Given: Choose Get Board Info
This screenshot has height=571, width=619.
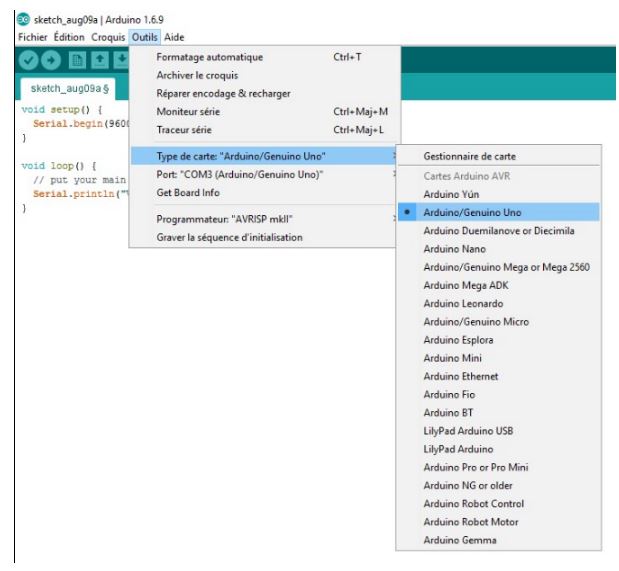Looking at the screenshot, I should [x=264, y=192].
